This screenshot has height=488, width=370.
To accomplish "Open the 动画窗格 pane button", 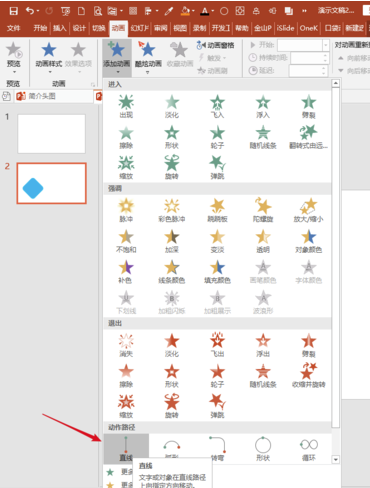I will click(215, 45).
